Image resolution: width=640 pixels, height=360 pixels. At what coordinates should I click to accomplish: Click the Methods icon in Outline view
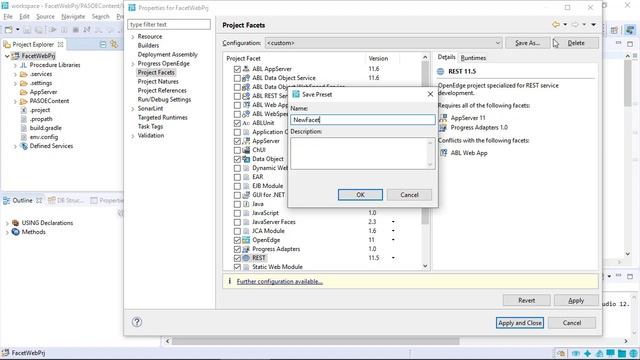[x=16, y=232]
